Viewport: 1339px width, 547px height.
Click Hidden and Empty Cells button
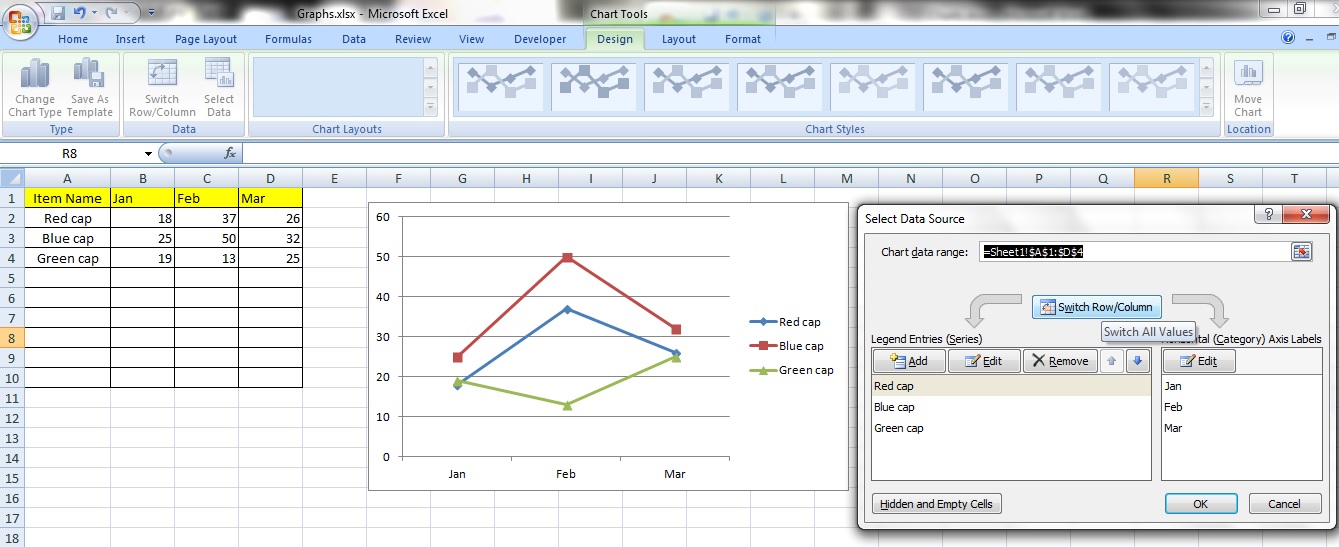tap(936, 504)
